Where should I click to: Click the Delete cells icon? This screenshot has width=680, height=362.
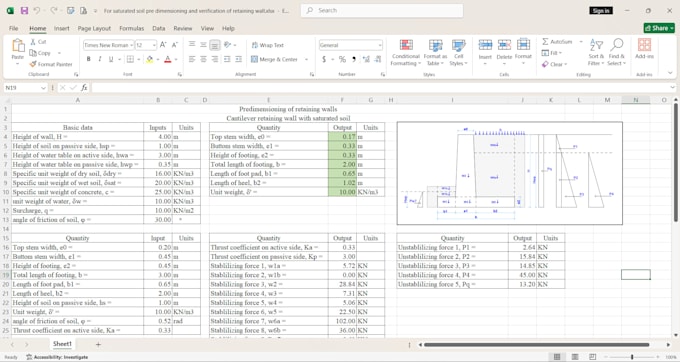click(x=504, y=45)
